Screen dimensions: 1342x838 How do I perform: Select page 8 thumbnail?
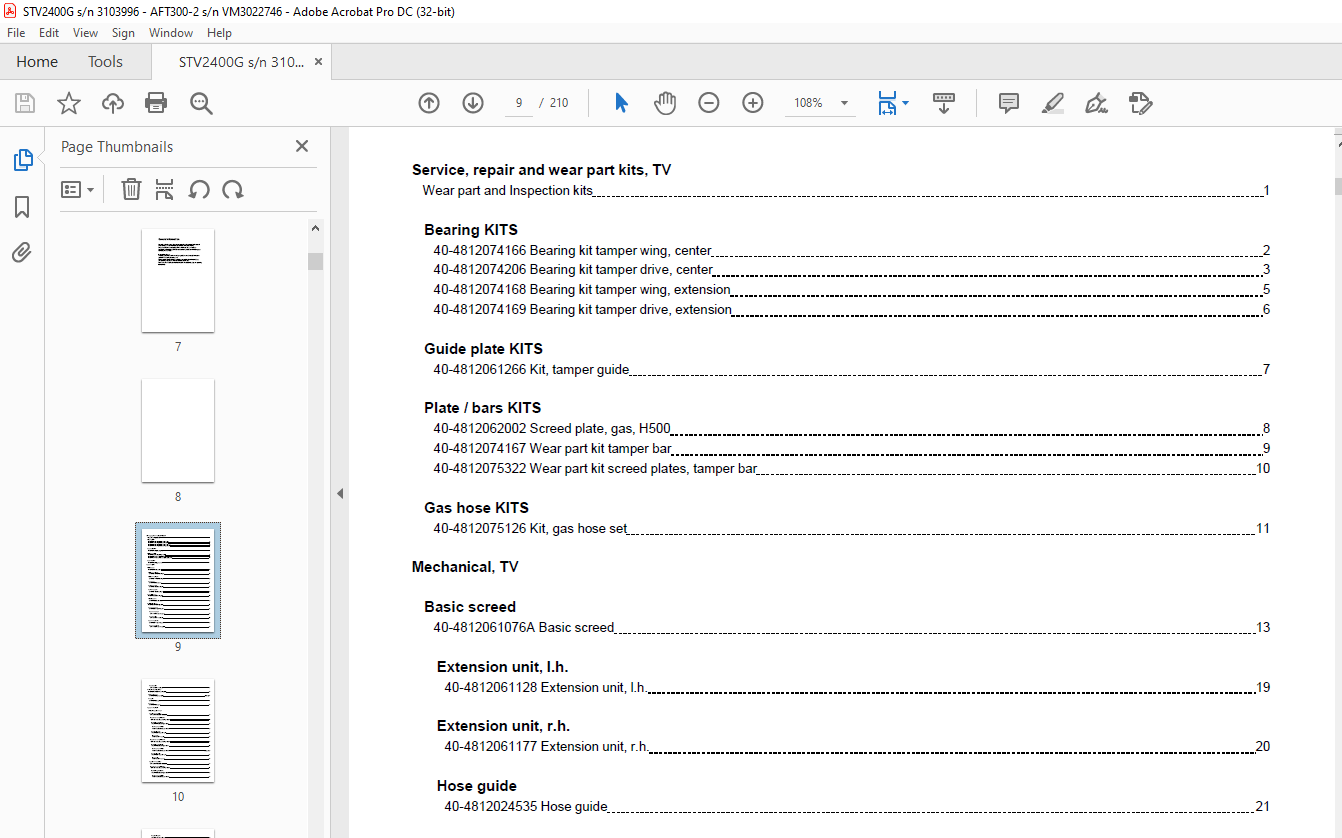tap(178, 431)
